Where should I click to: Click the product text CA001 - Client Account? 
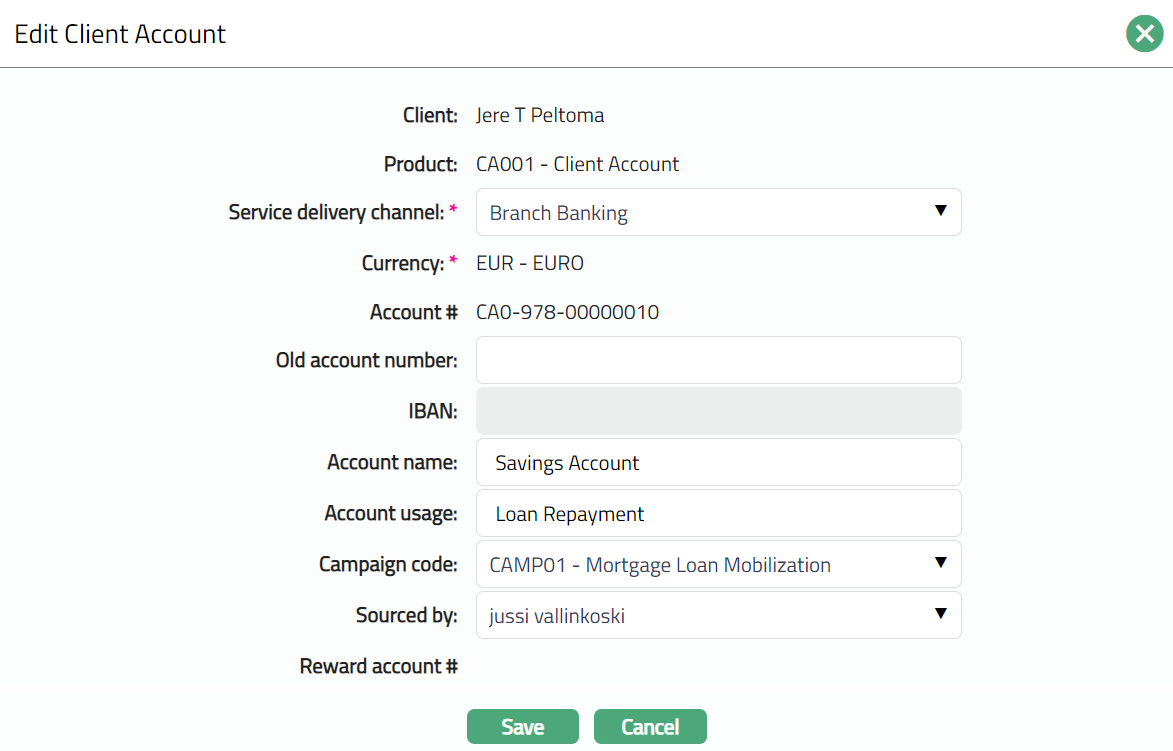tap(577, 164)
